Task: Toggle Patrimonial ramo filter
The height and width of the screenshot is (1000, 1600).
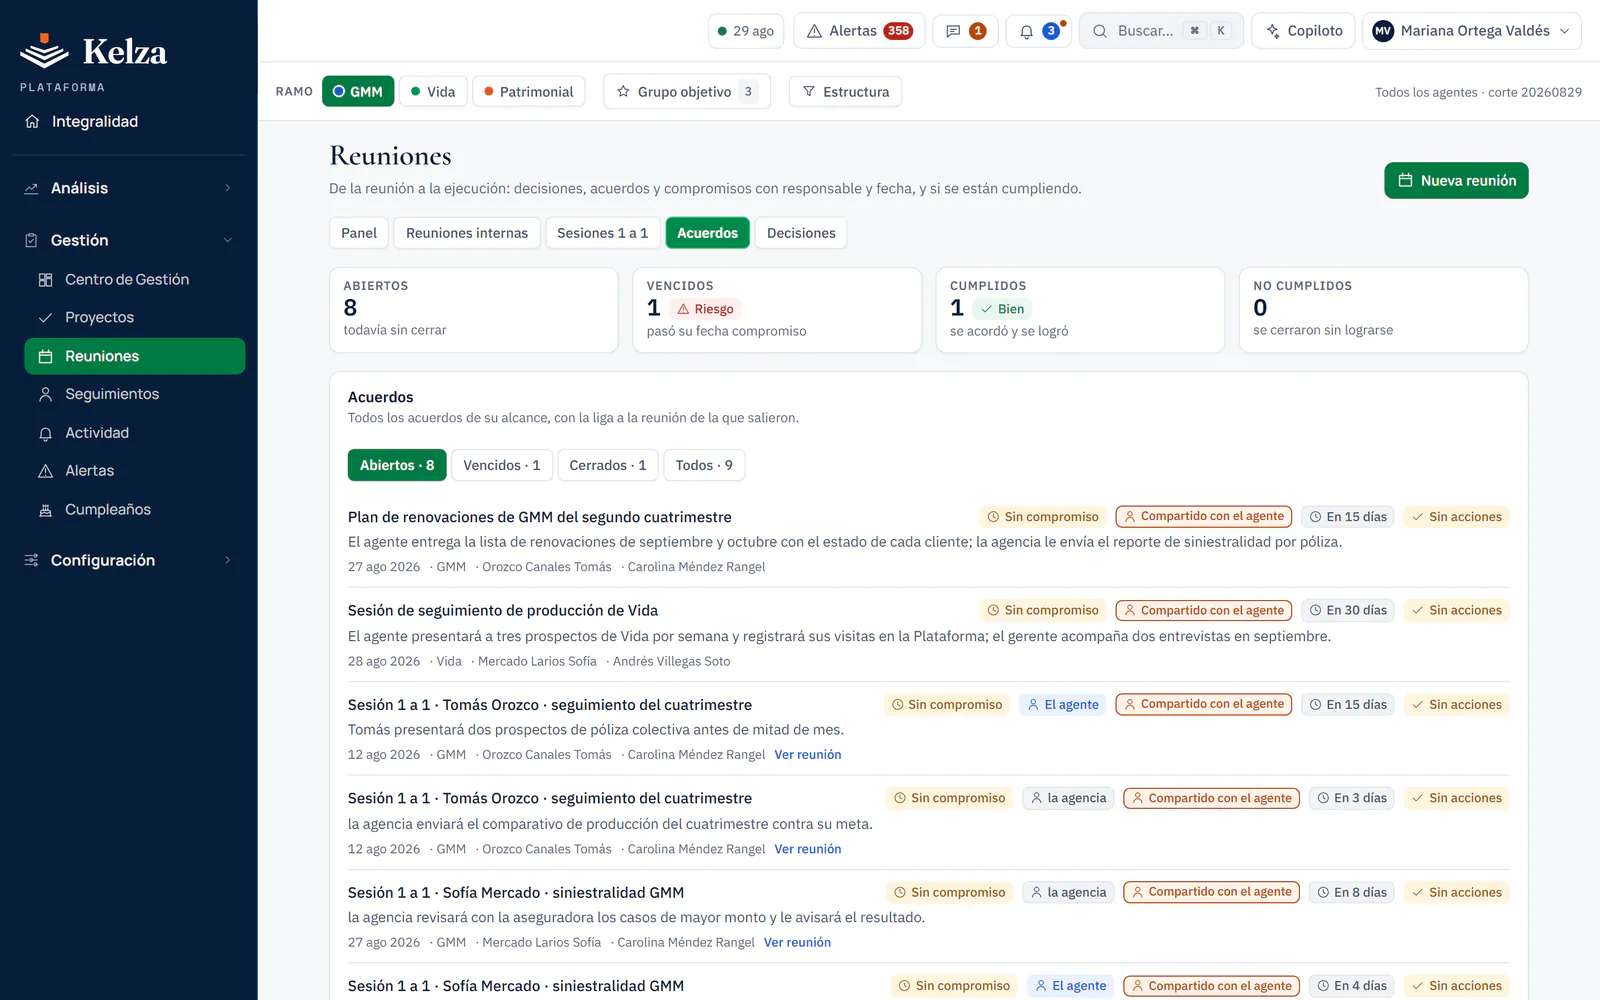Action: [529, 92]
